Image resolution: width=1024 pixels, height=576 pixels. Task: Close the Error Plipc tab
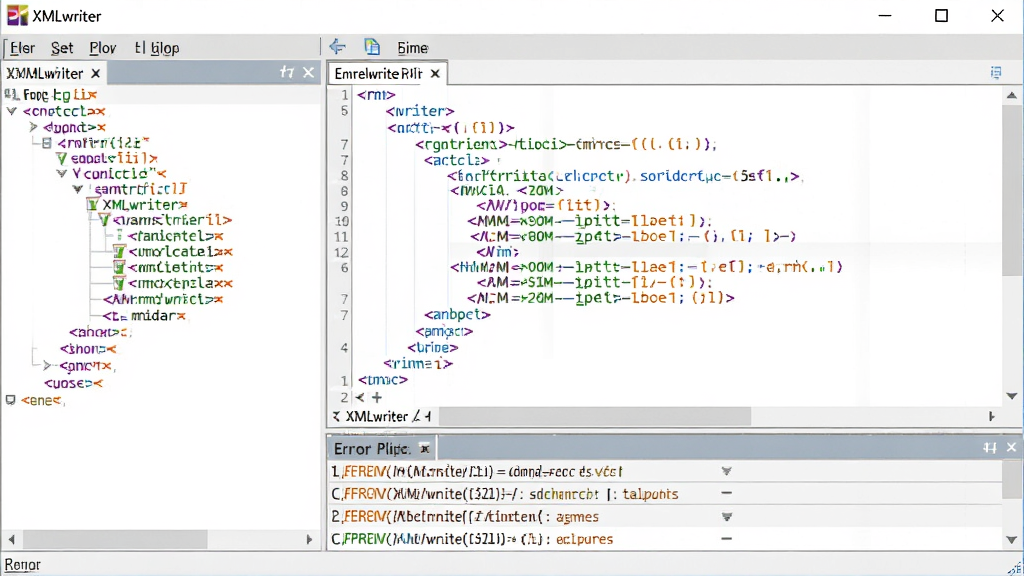coord(424,449)
